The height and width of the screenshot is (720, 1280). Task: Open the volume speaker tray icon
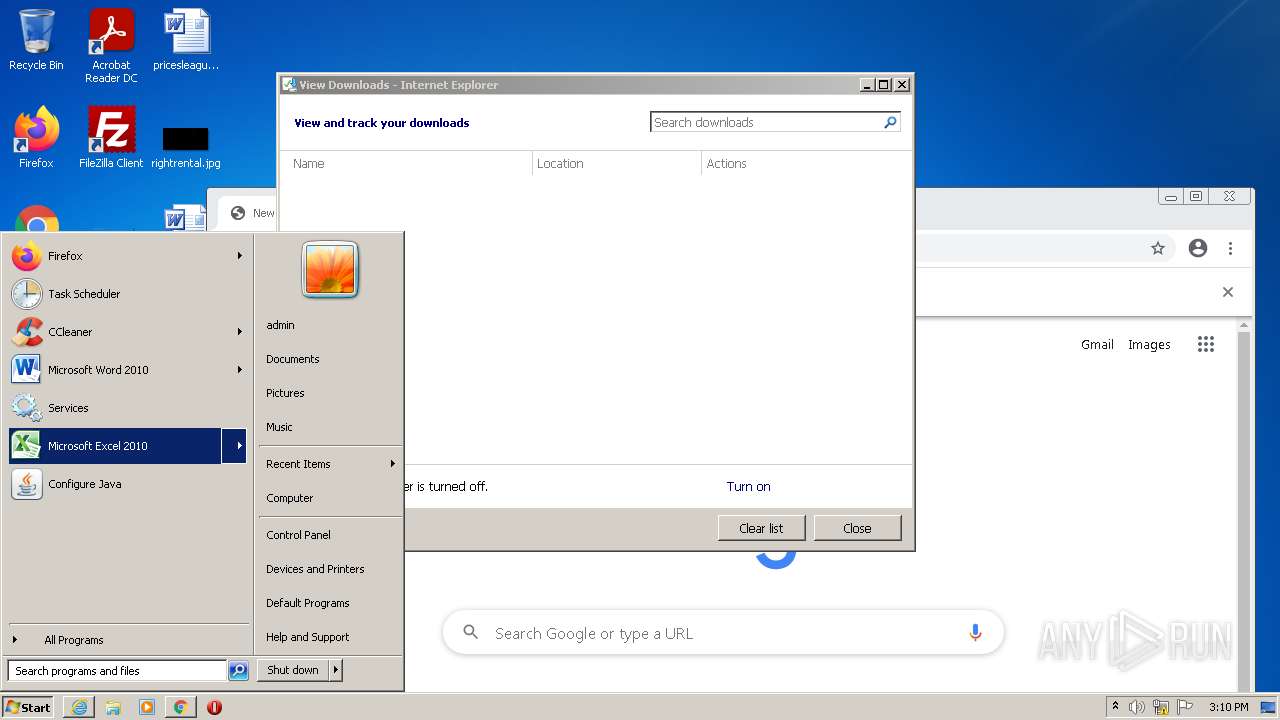1137,707
